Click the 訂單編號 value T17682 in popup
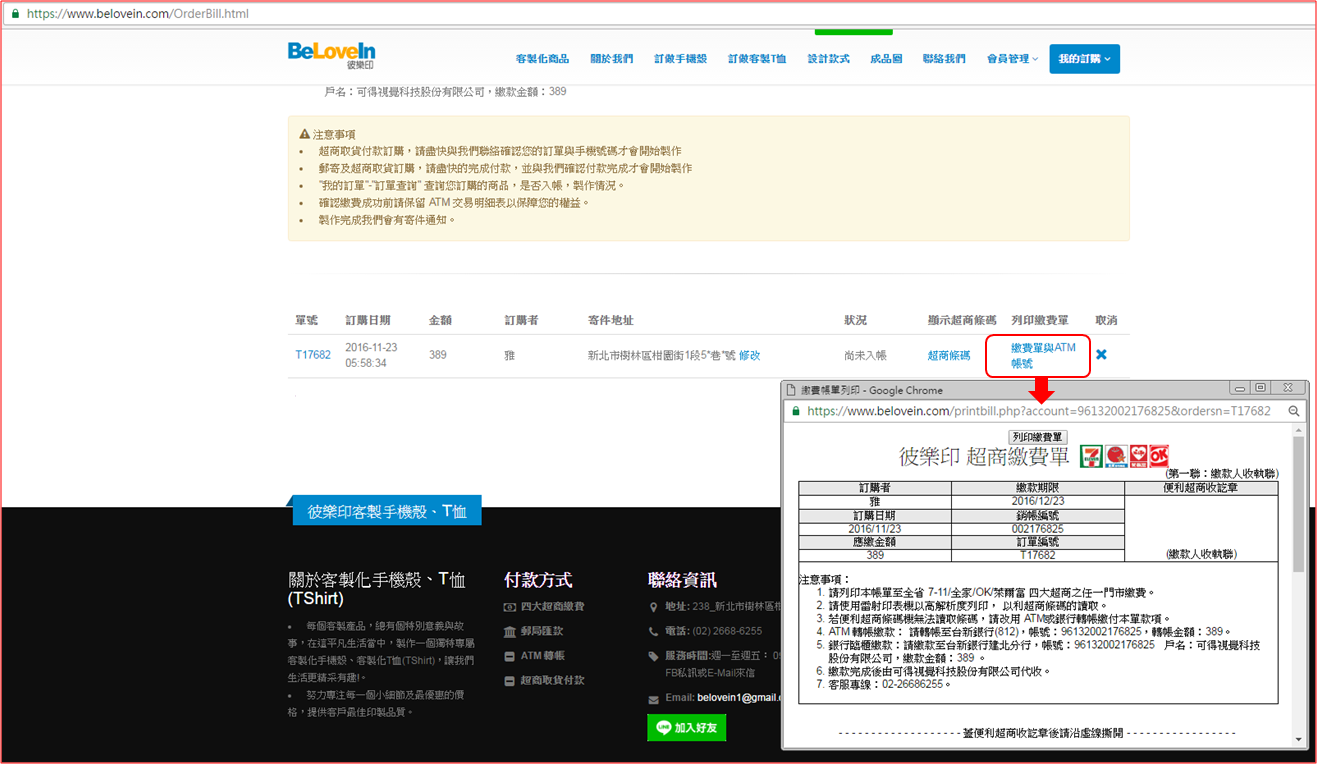Image resolution: width=1317 pixels, height=764 pixels. coord(1038,554)
